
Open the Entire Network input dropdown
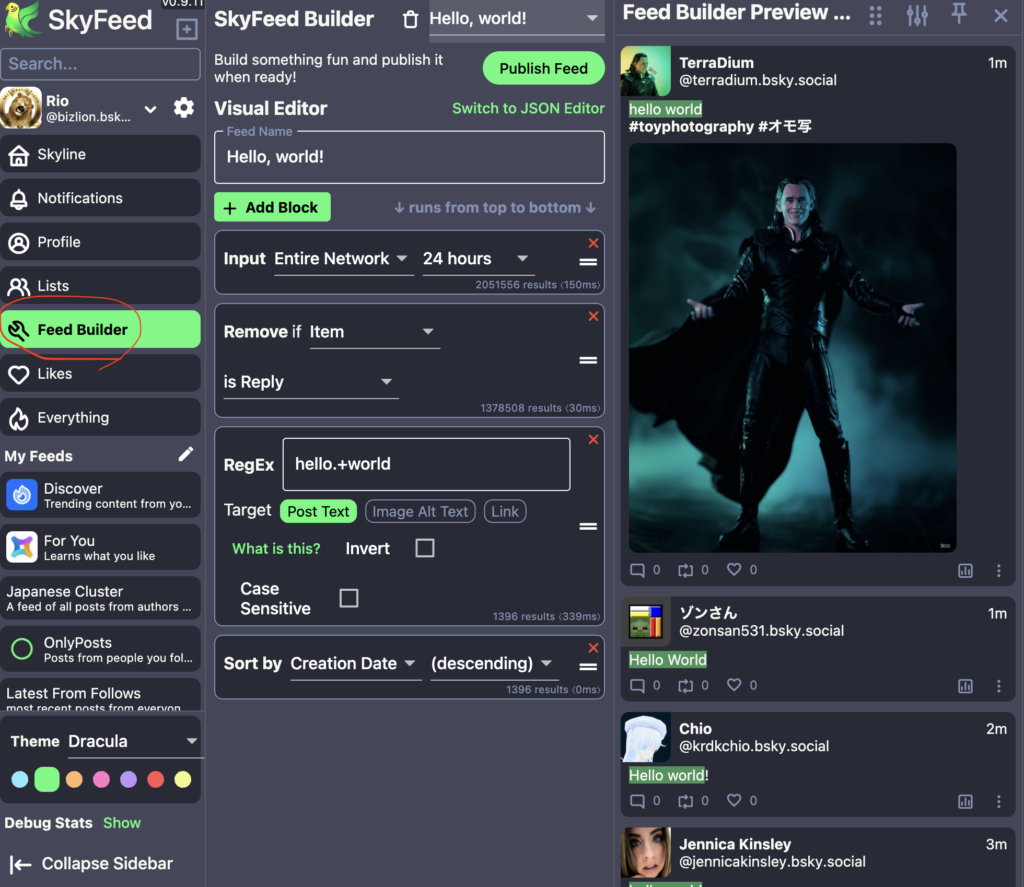344,259
